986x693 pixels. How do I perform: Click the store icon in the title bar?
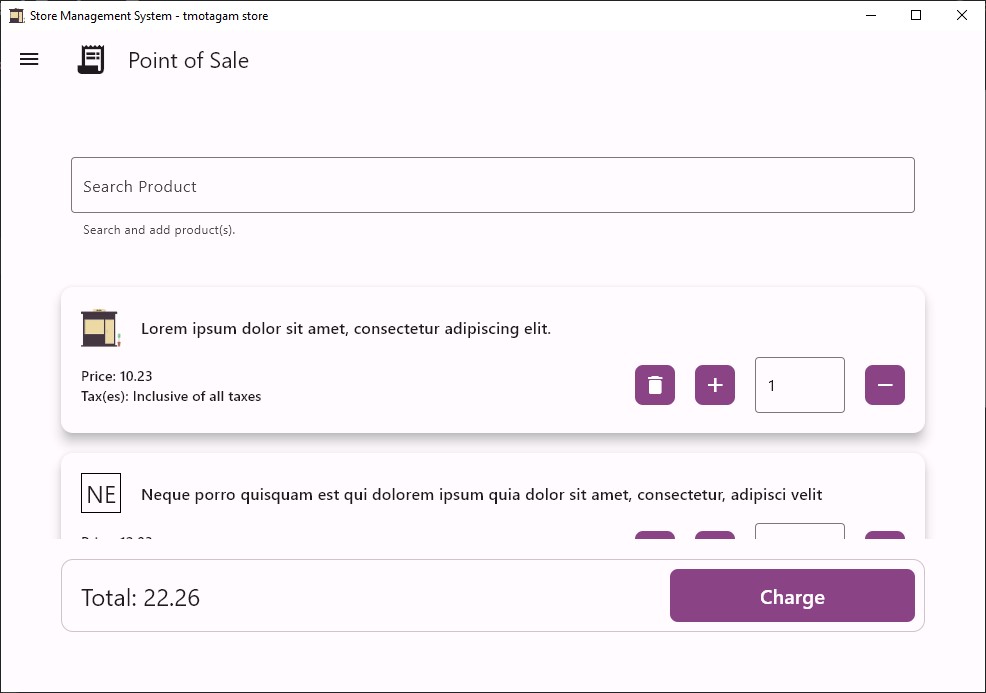pyautogui.click(x=16, y=15)
